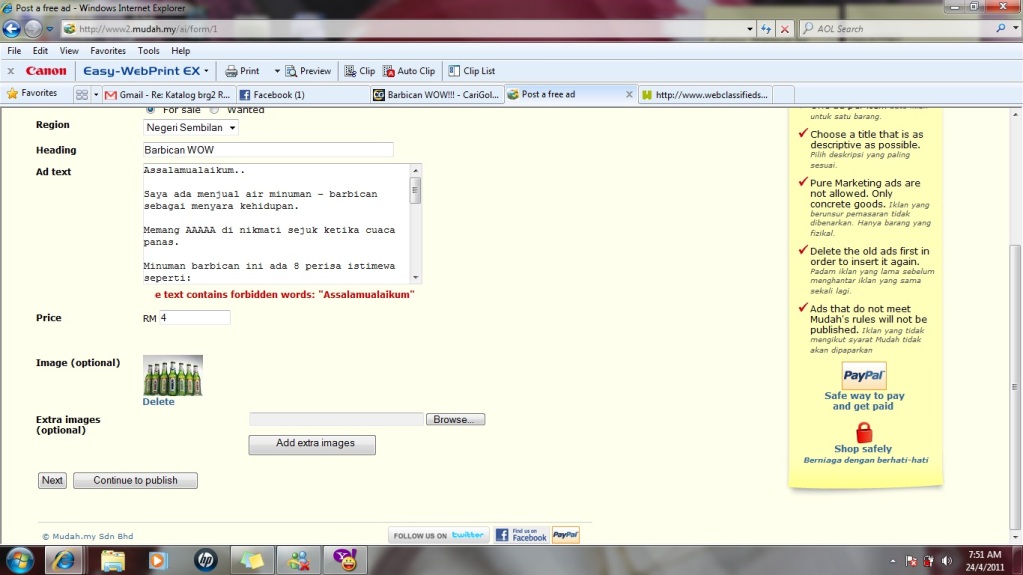This screenshot has width=1023, height=575.
Task: Go back with the browser Back arrow
Action: (x=12, y=29)
